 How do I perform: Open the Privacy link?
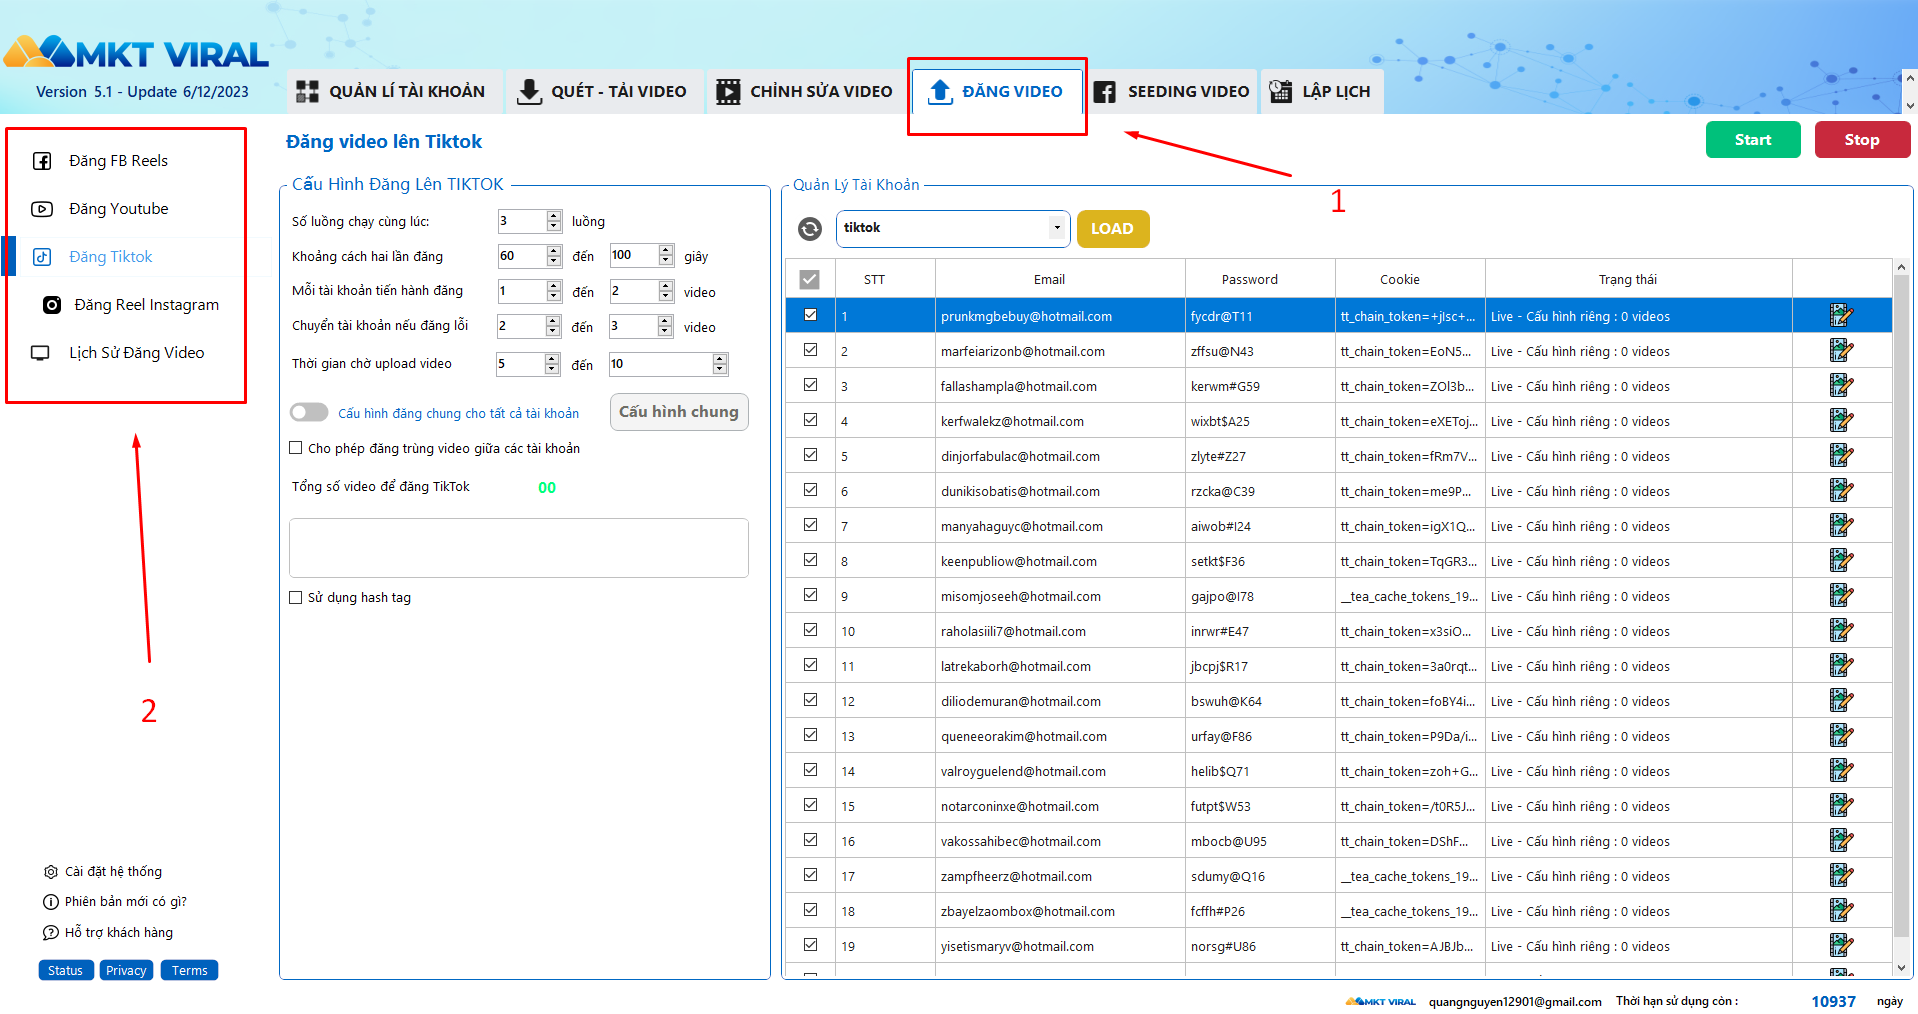tap(126, 970)
